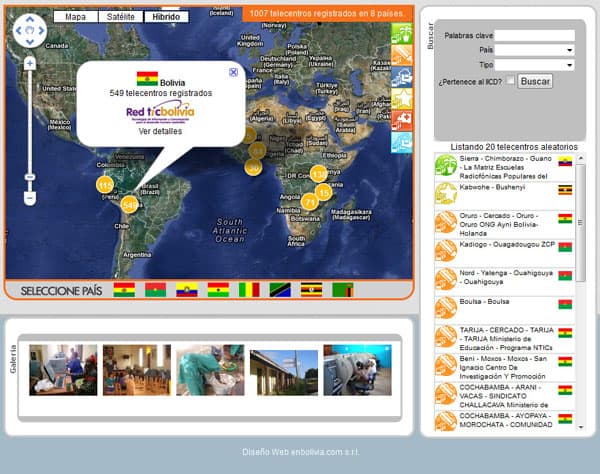The image size is (600, 474).
Task: Click the list scrollbar up arrow
Action: pos(580,158)
